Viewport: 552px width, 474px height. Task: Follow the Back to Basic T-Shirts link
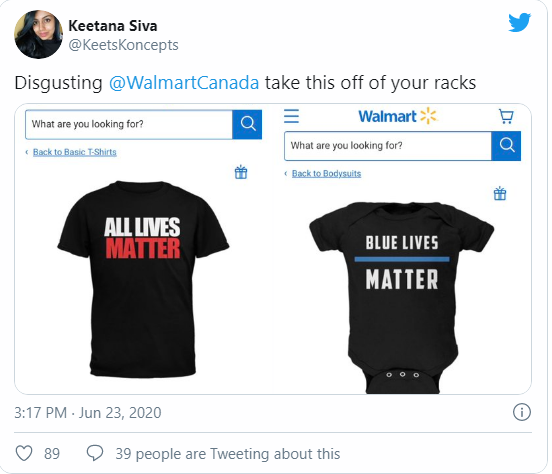pyautogui.click(x=75, y=152)
